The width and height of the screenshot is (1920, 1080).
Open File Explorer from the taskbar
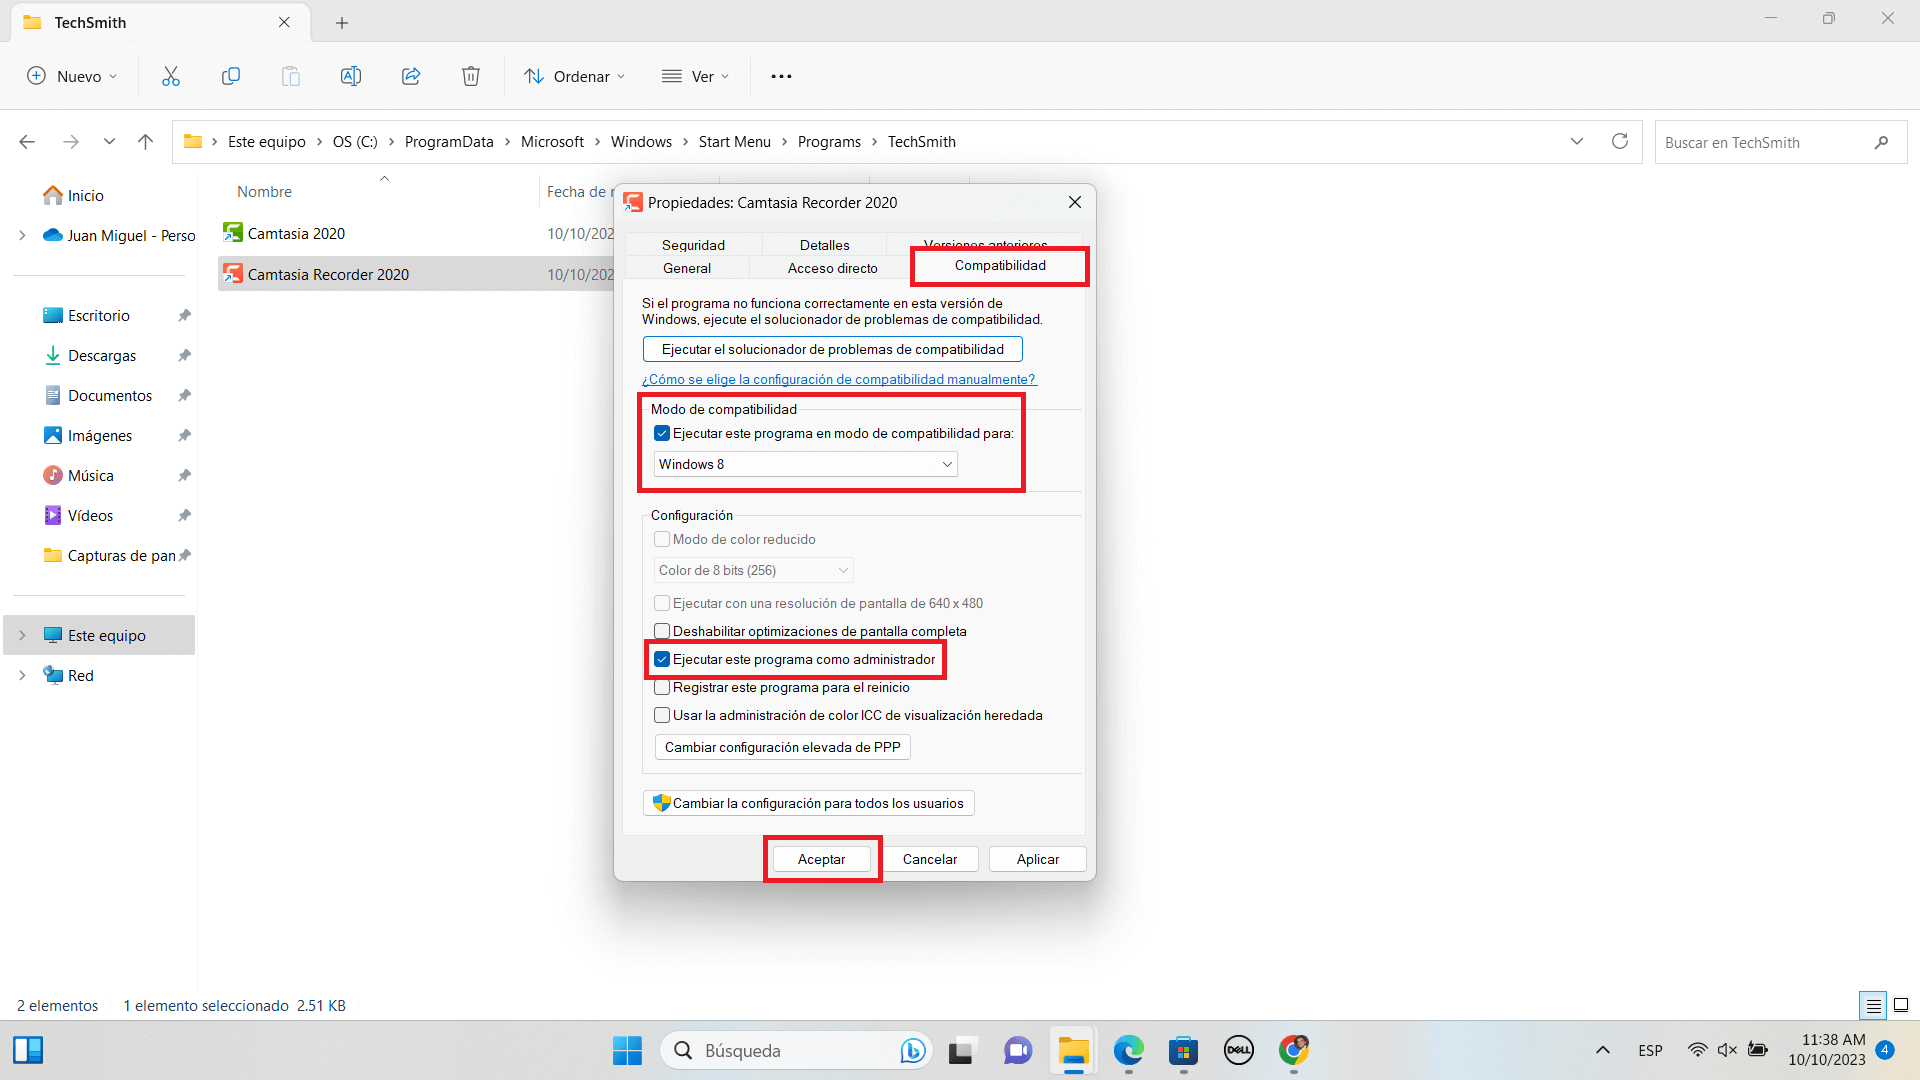tap(1074, 1050)
